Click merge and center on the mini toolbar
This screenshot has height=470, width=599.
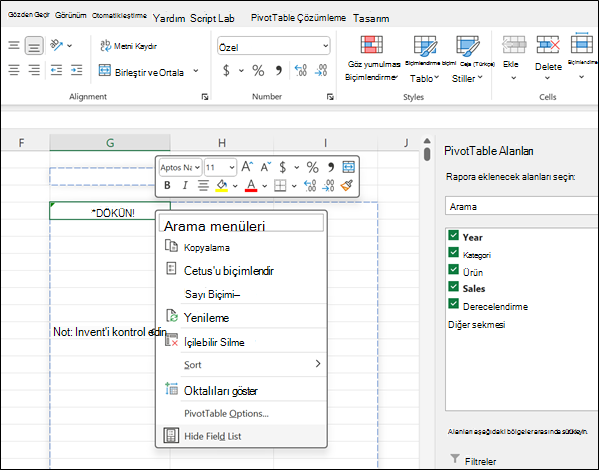click(348, 167)
